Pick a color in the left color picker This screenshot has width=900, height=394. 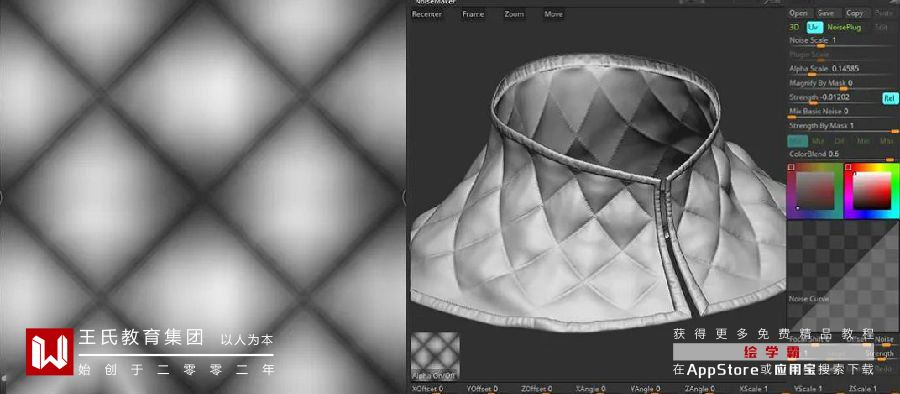[x=814, y=191]
